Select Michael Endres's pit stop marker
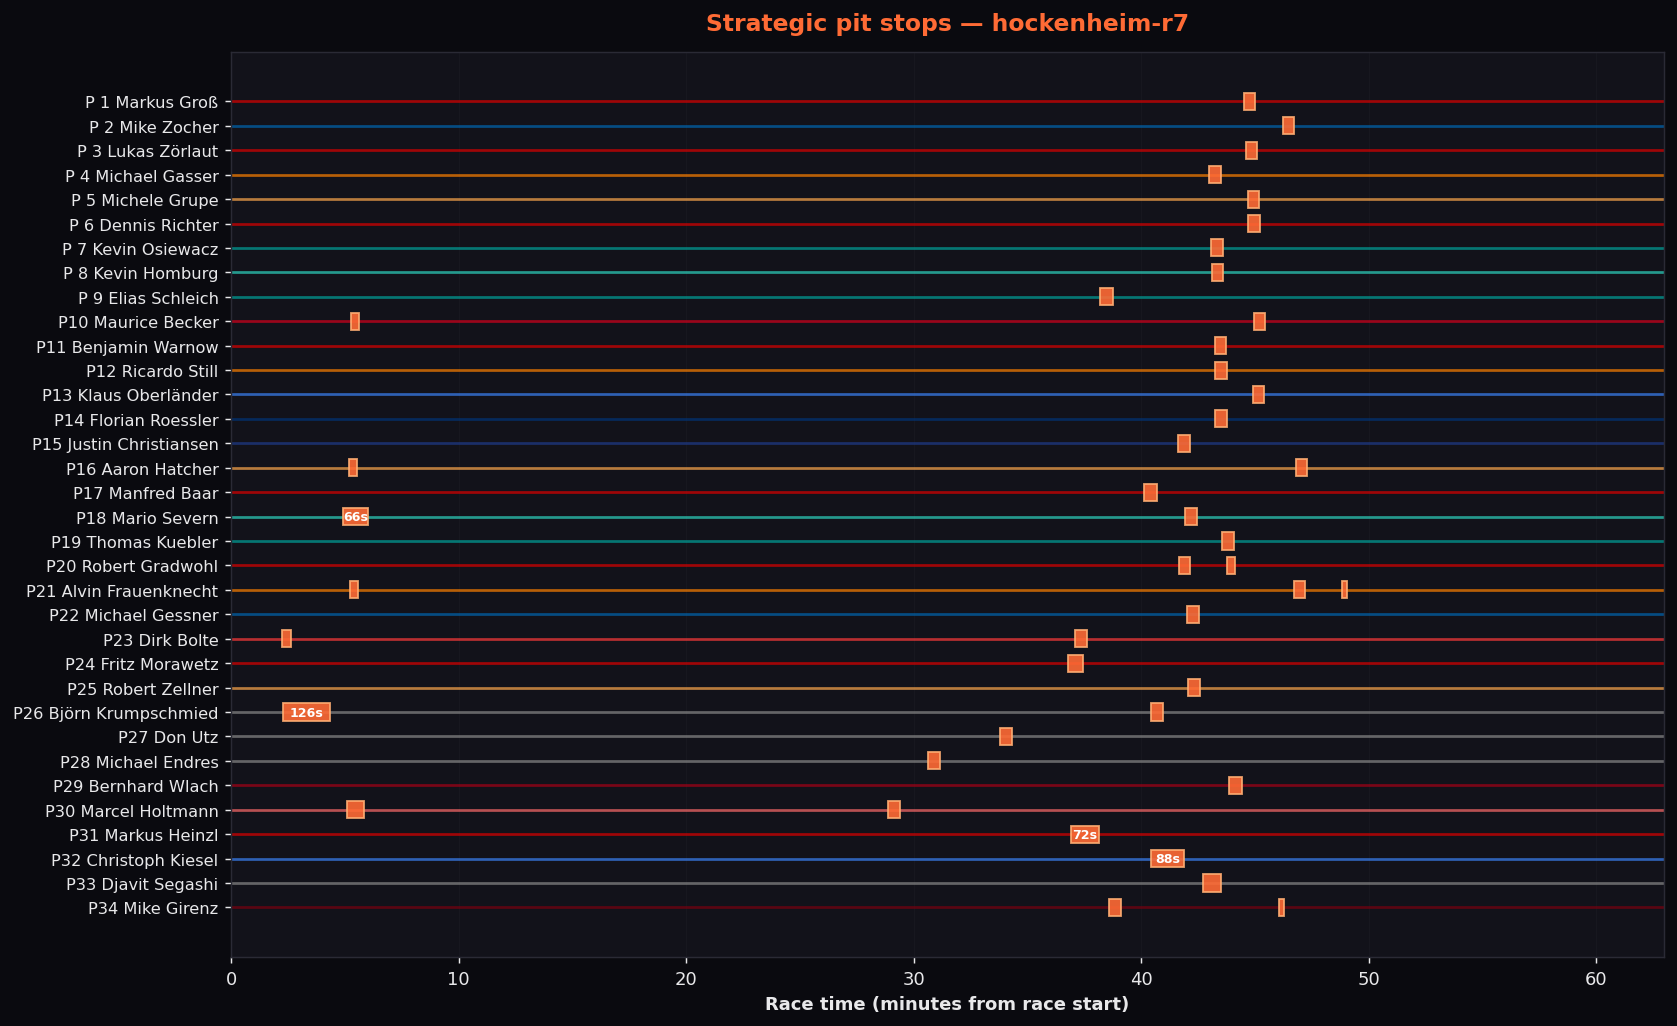 click(934, 761)
